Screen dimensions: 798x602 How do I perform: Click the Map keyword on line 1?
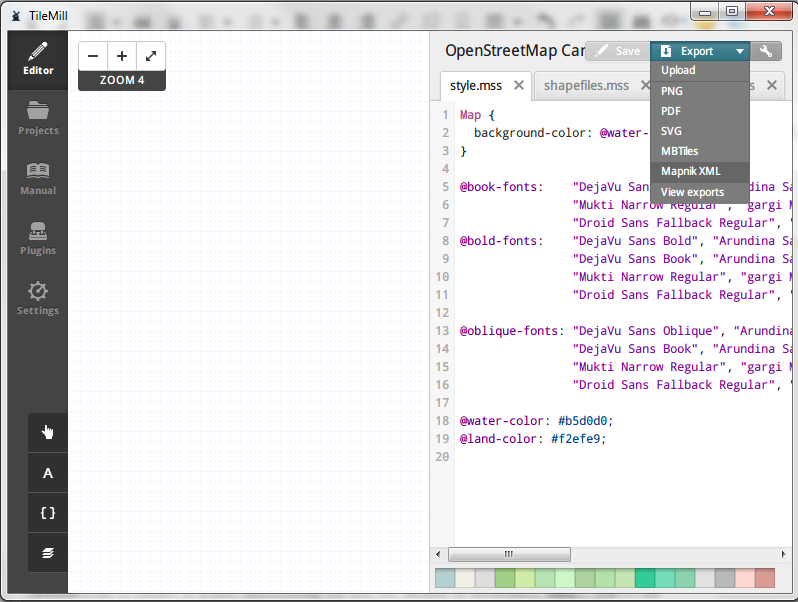pos(470,115)
